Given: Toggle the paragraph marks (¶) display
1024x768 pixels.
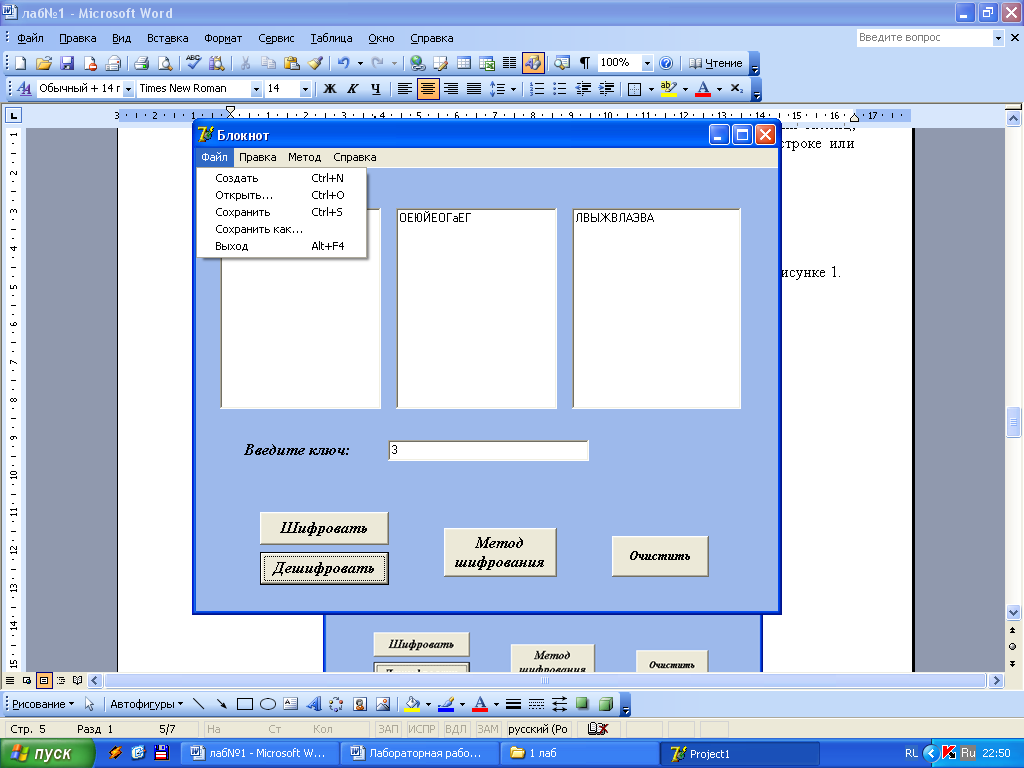Looking at the screenshot, I should pyautogui.click(x=584, y=63).
